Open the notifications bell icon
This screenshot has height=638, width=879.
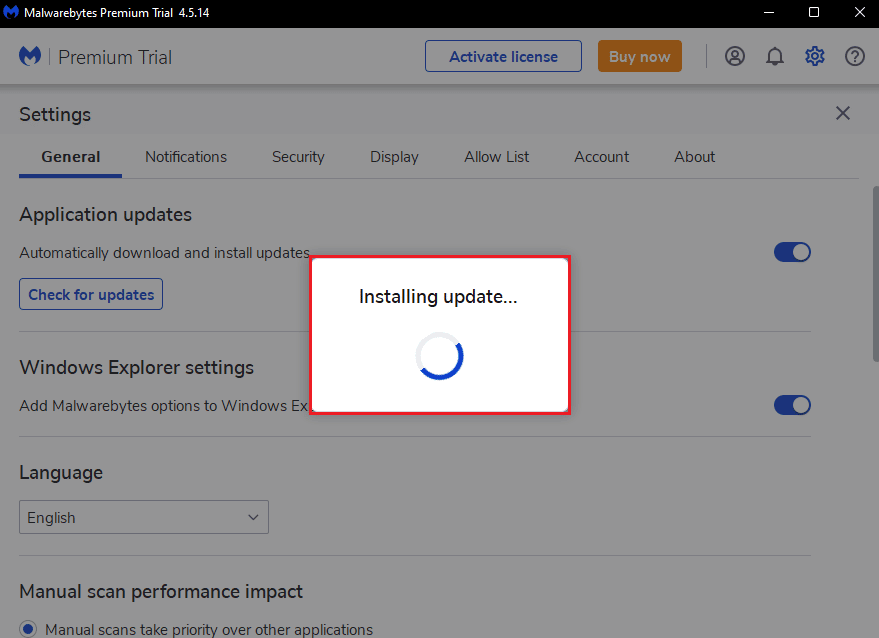point(775,56)
